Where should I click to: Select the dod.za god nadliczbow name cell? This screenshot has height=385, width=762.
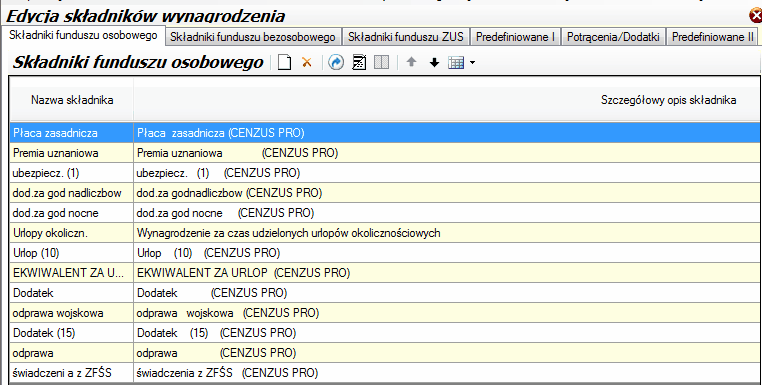[71, 193]
